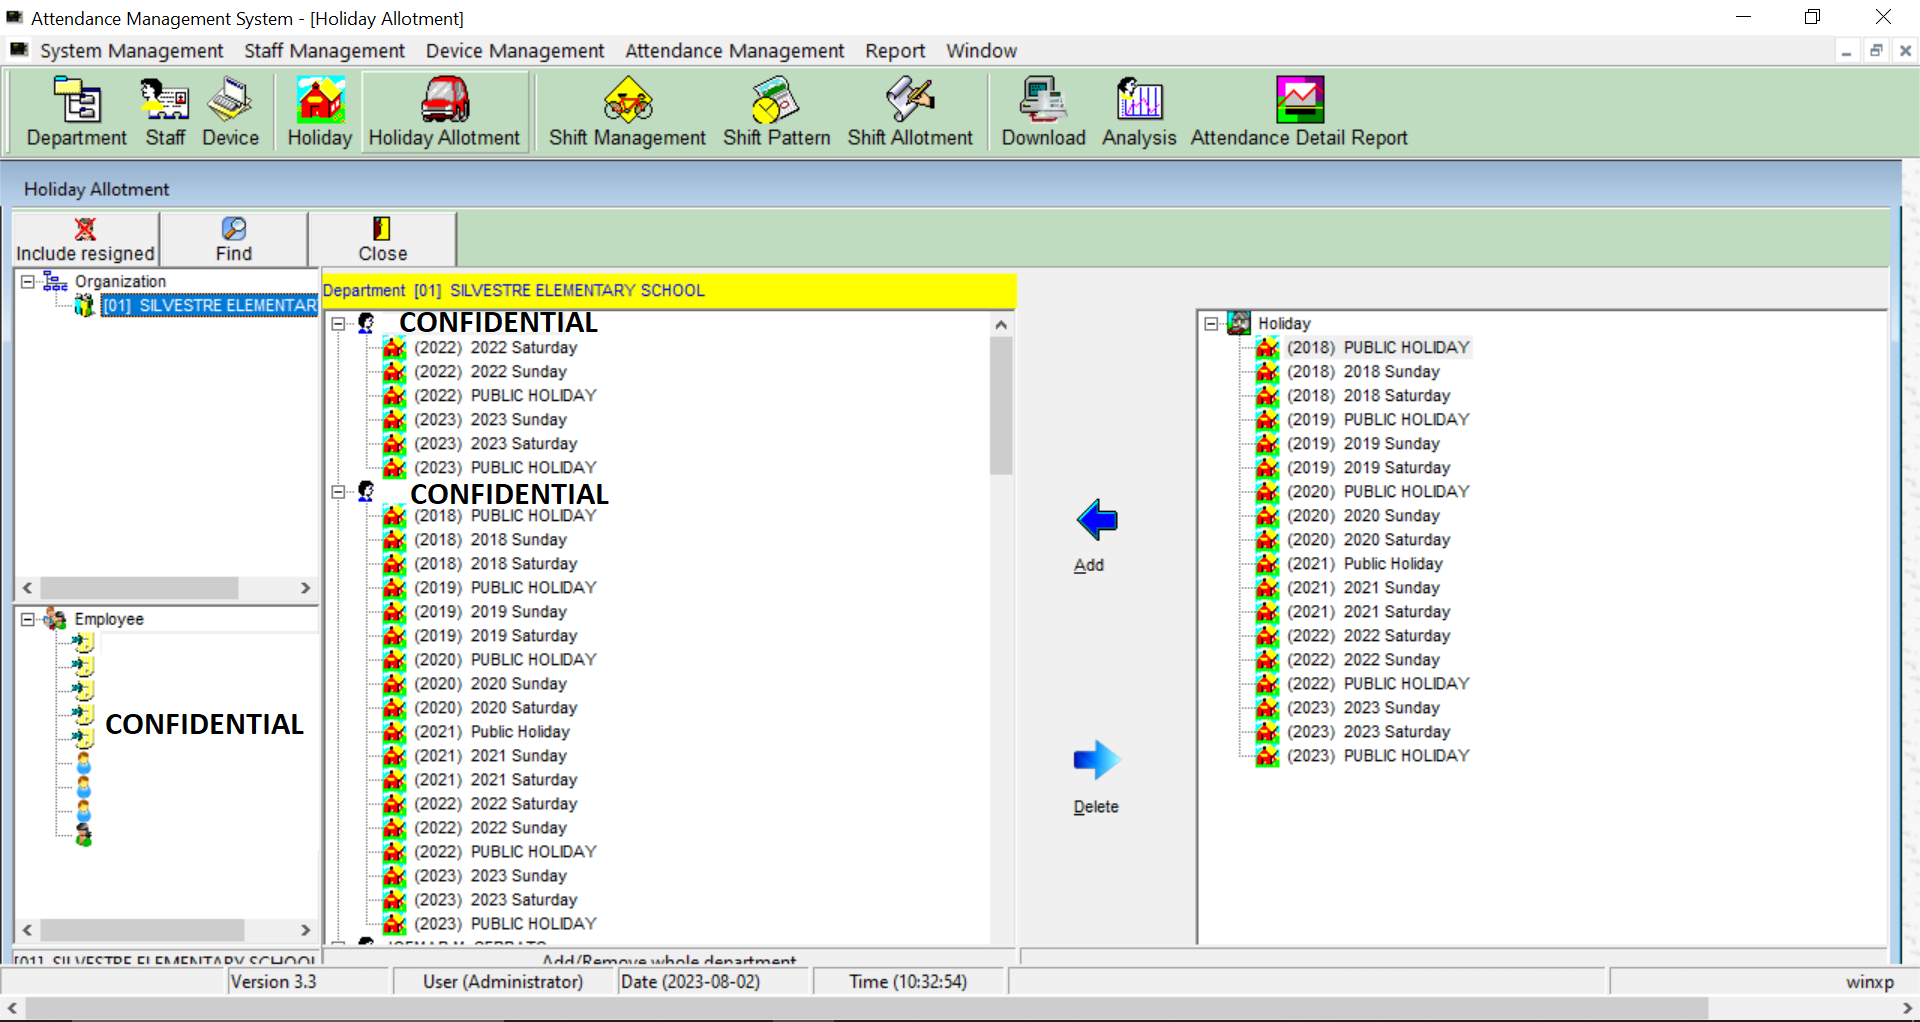1920x1022 pixels.
Task: Click icon beside (2020) 2020 Sunday in Holiday tree
Action: (x=1267, y=515)
